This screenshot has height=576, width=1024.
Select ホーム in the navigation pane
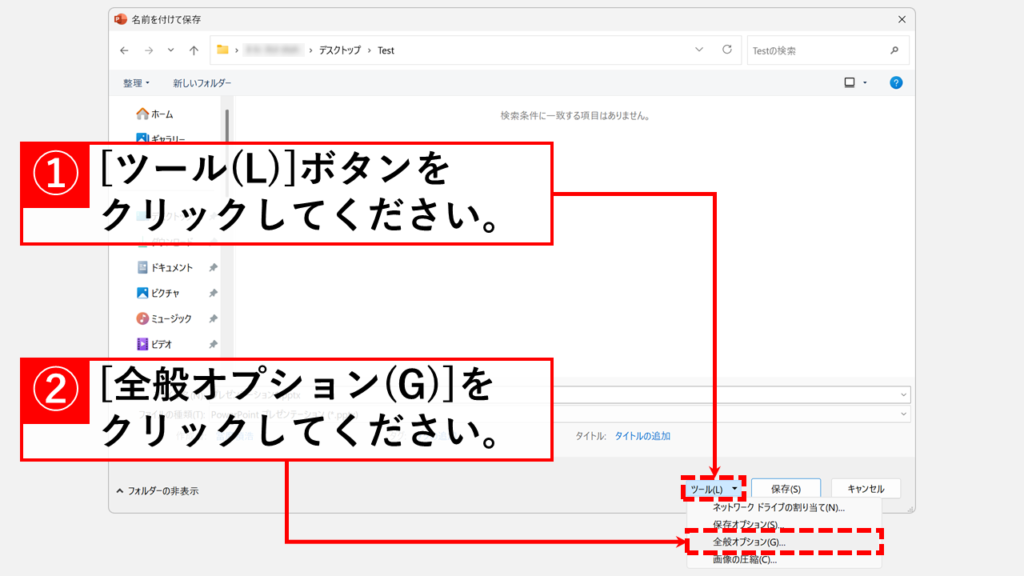pos(155,114)
